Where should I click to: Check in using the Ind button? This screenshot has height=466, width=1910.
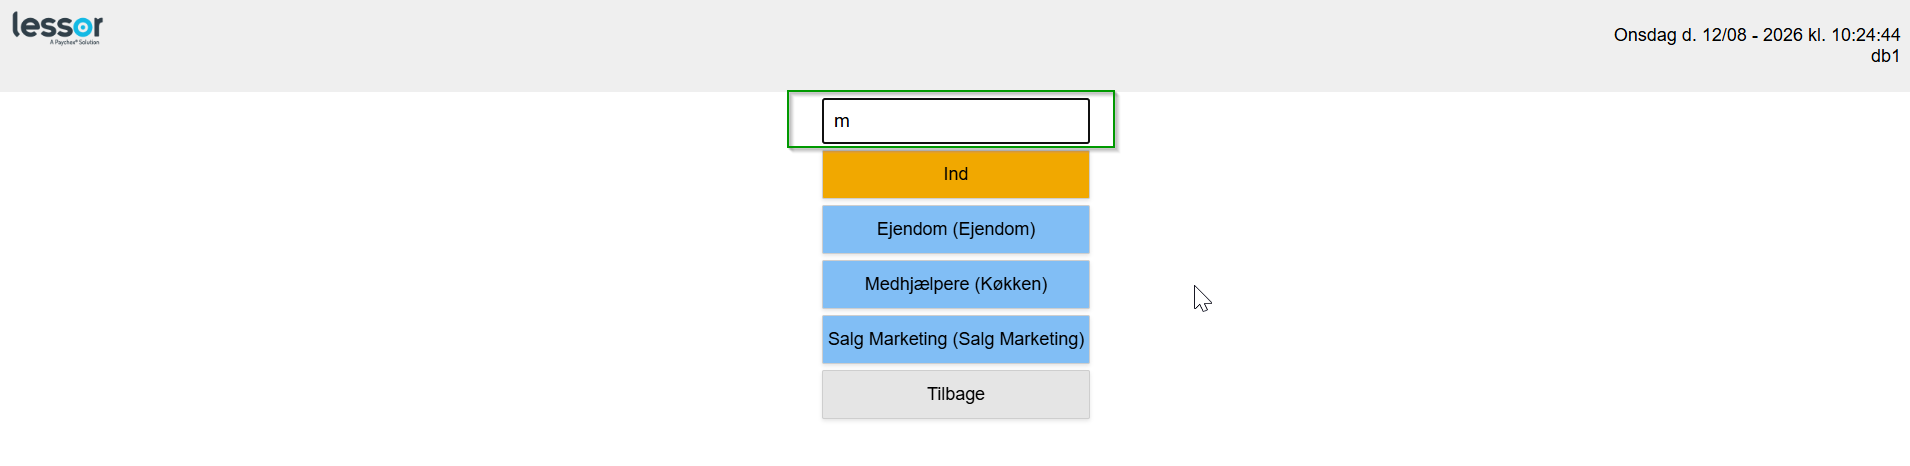click(955, 174)
